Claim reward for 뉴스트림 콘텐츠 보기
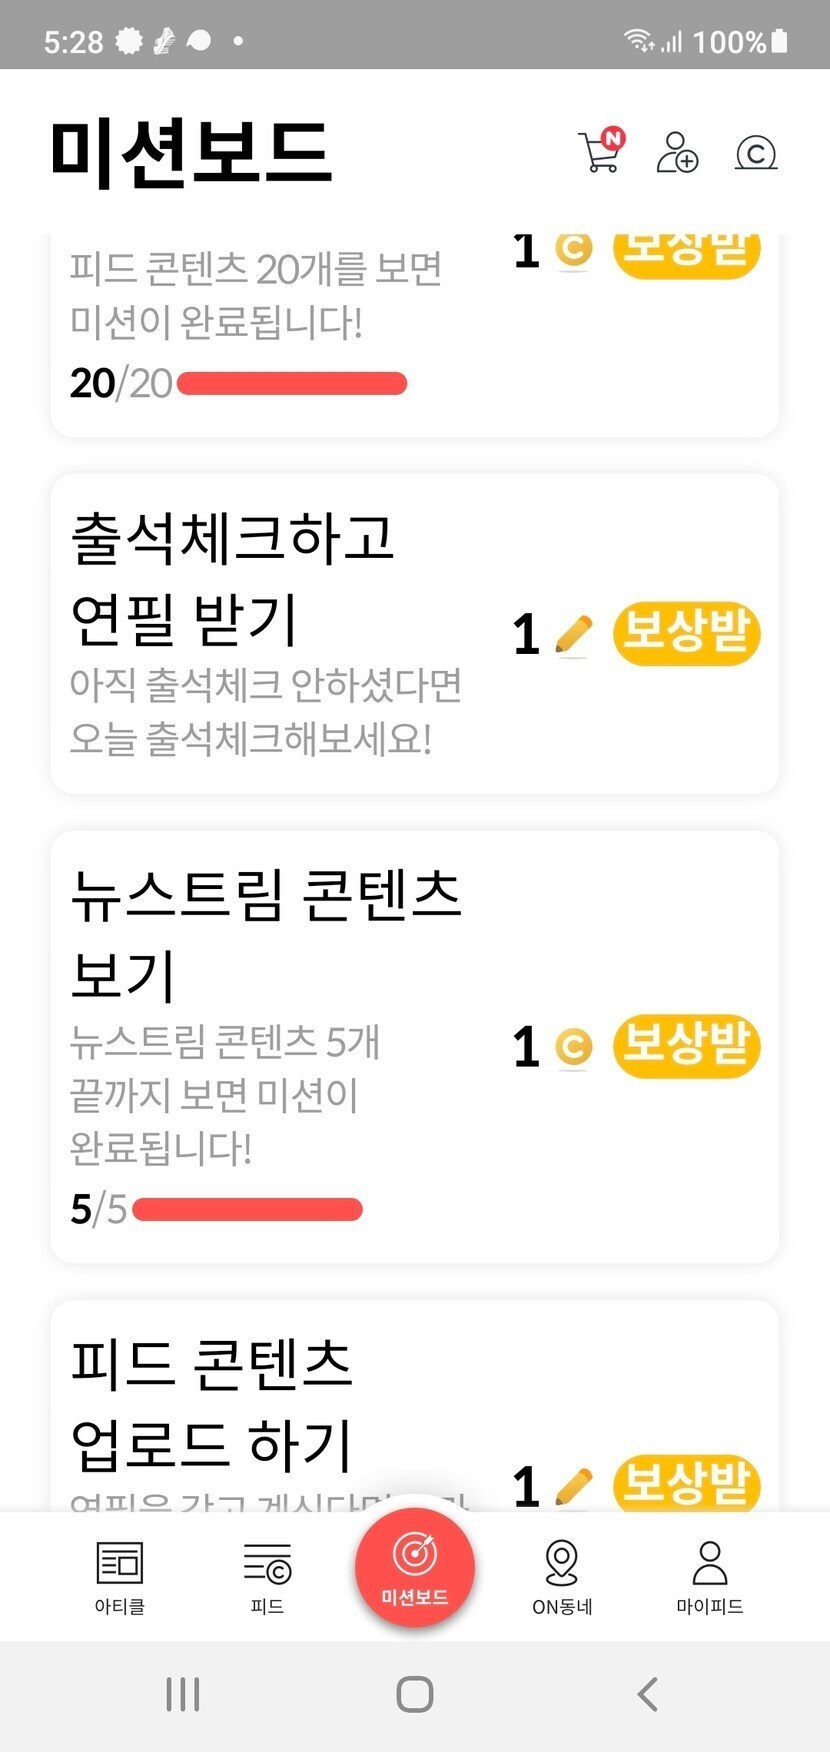Screen dimensions: 830x1752 click(x=686, y=1046)
